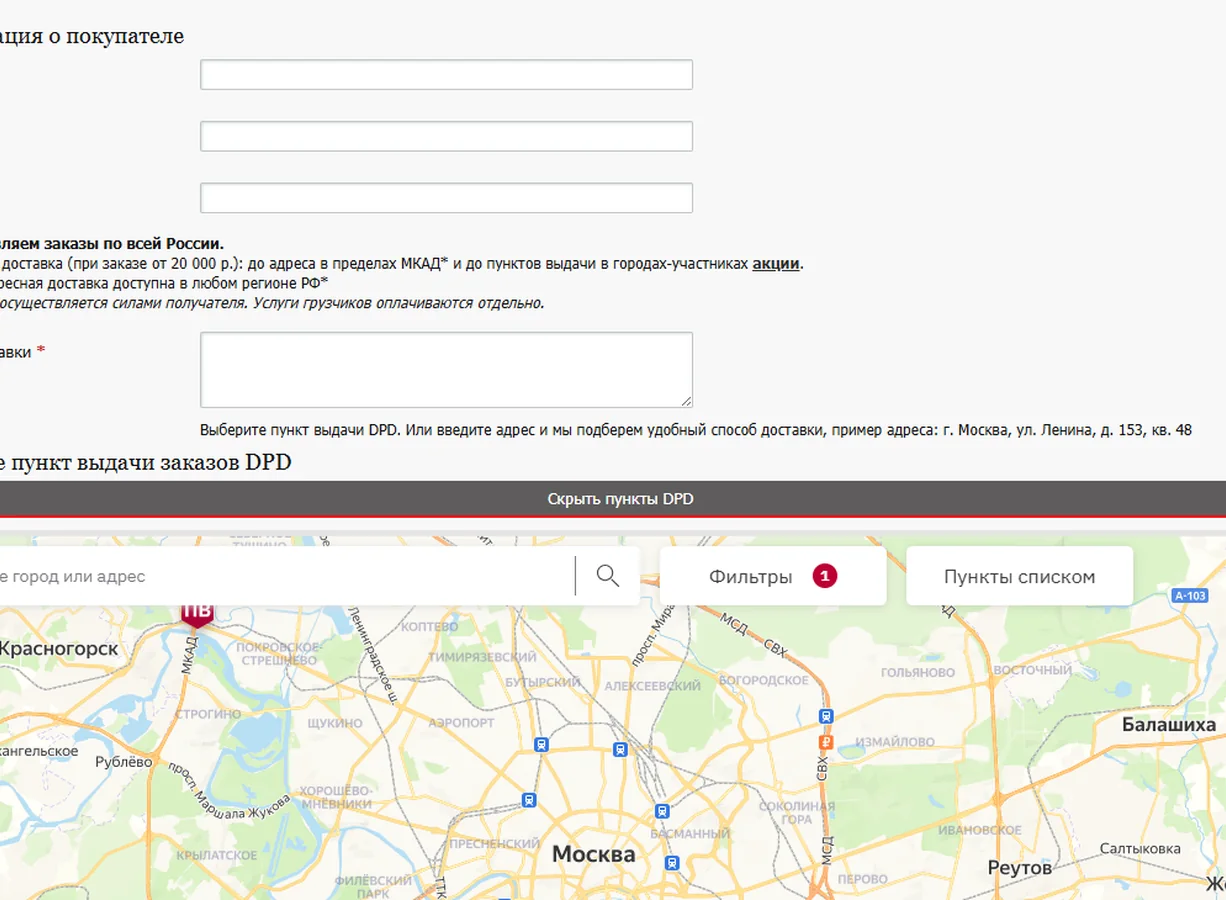The image size is (1226, 900).
Task: Click the Москва city label on map
Action: [594, 854]
